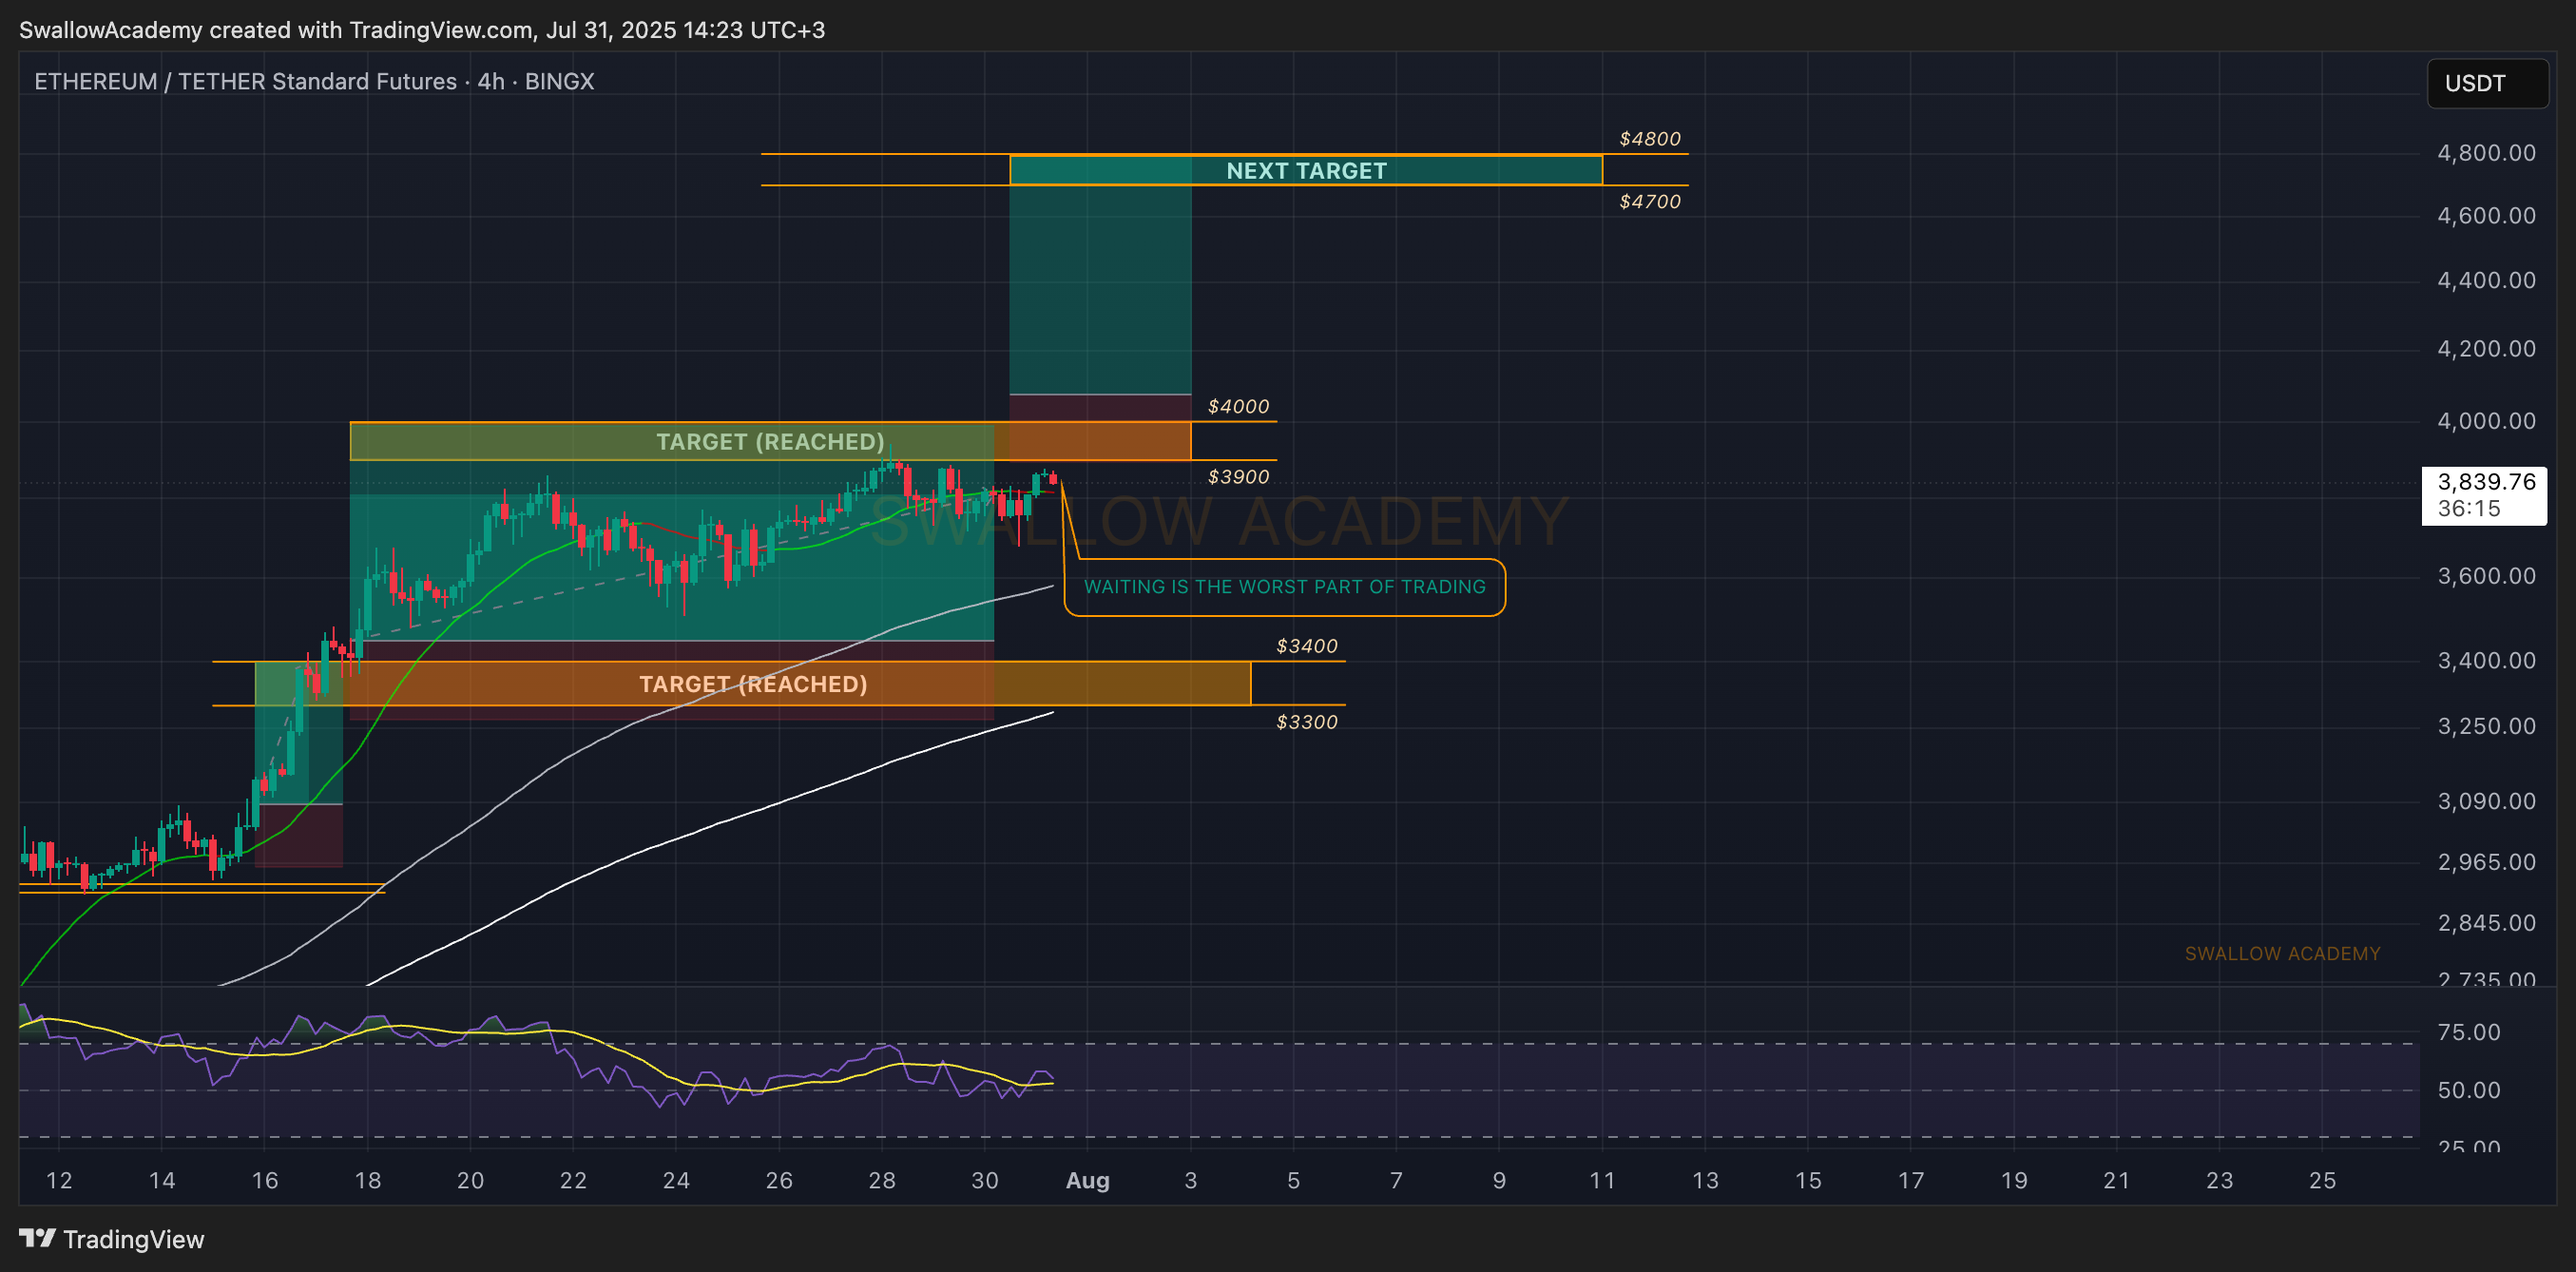This screenshot has height=1272, width=2576.
Task: Click the 3,600.00 price axis value
Action: 2486,576
